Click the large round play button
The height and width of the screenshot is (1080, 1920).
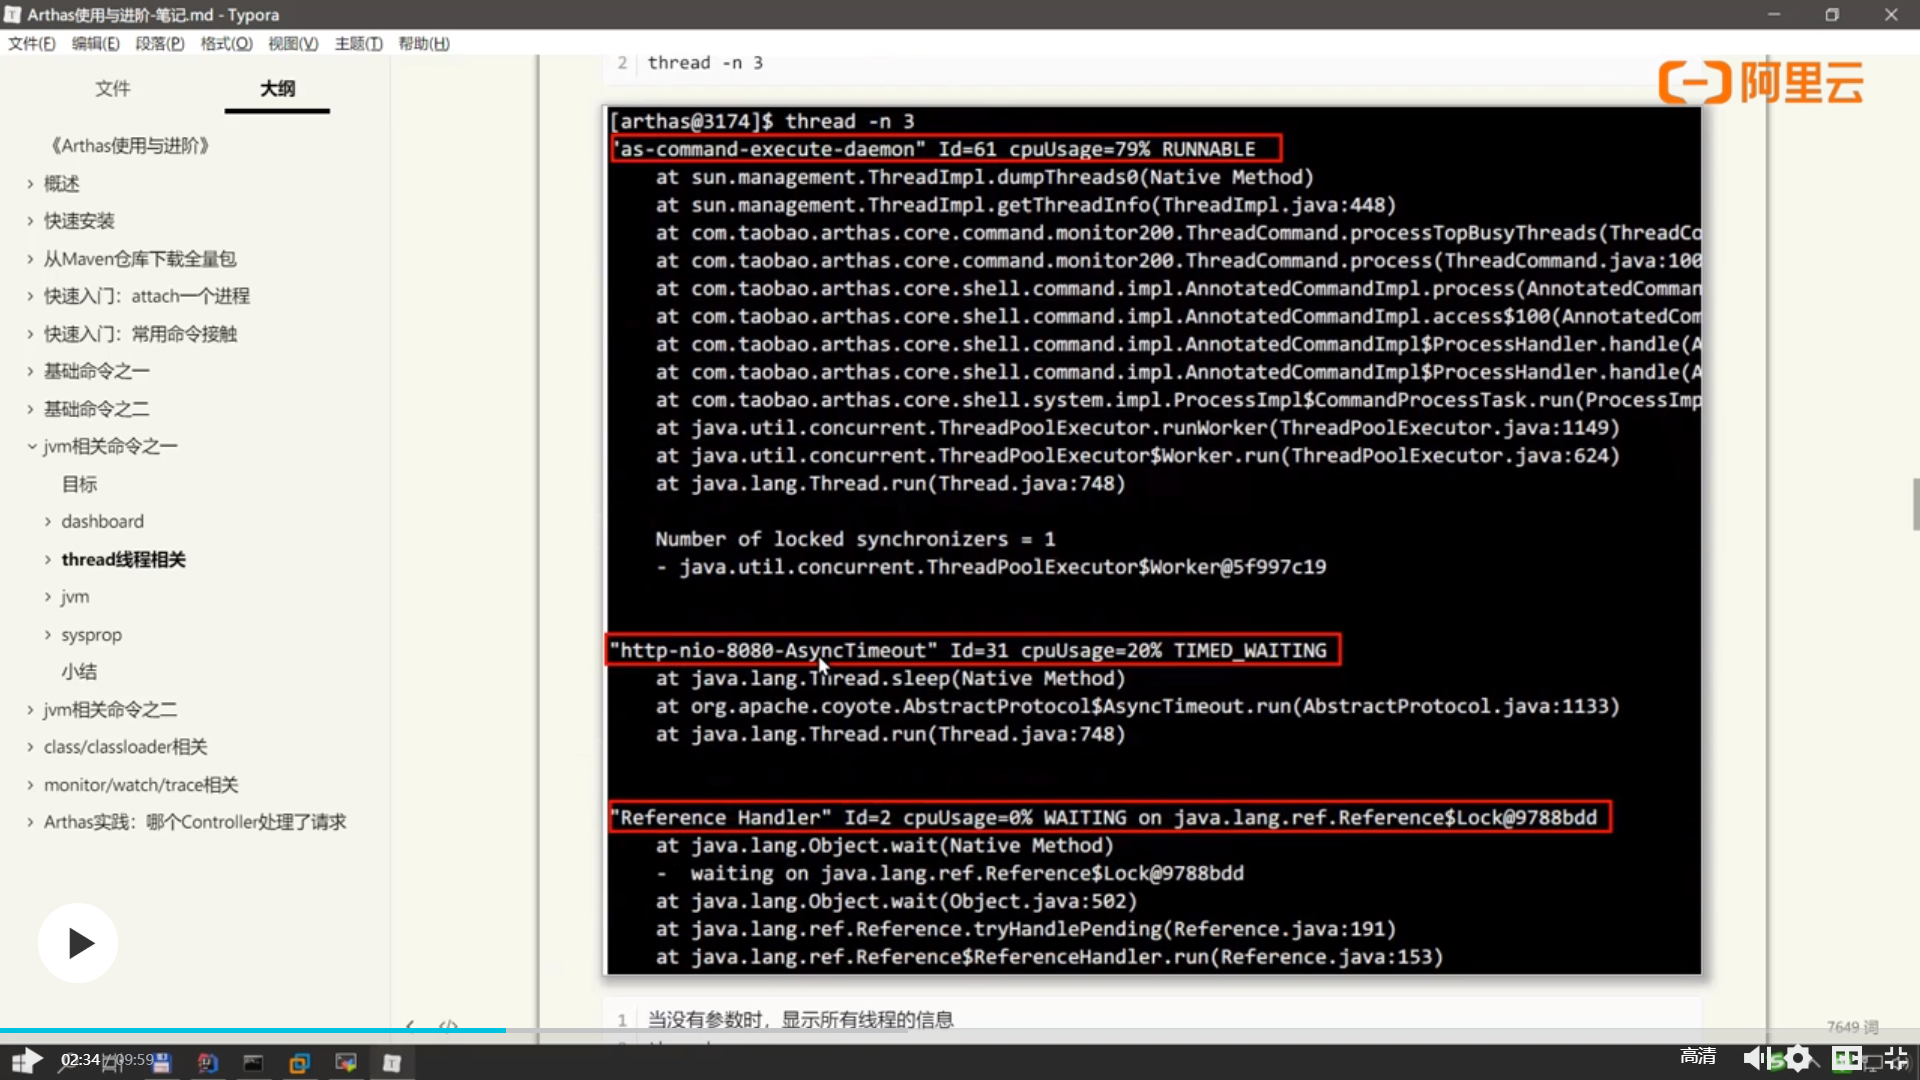pos(78,943)
